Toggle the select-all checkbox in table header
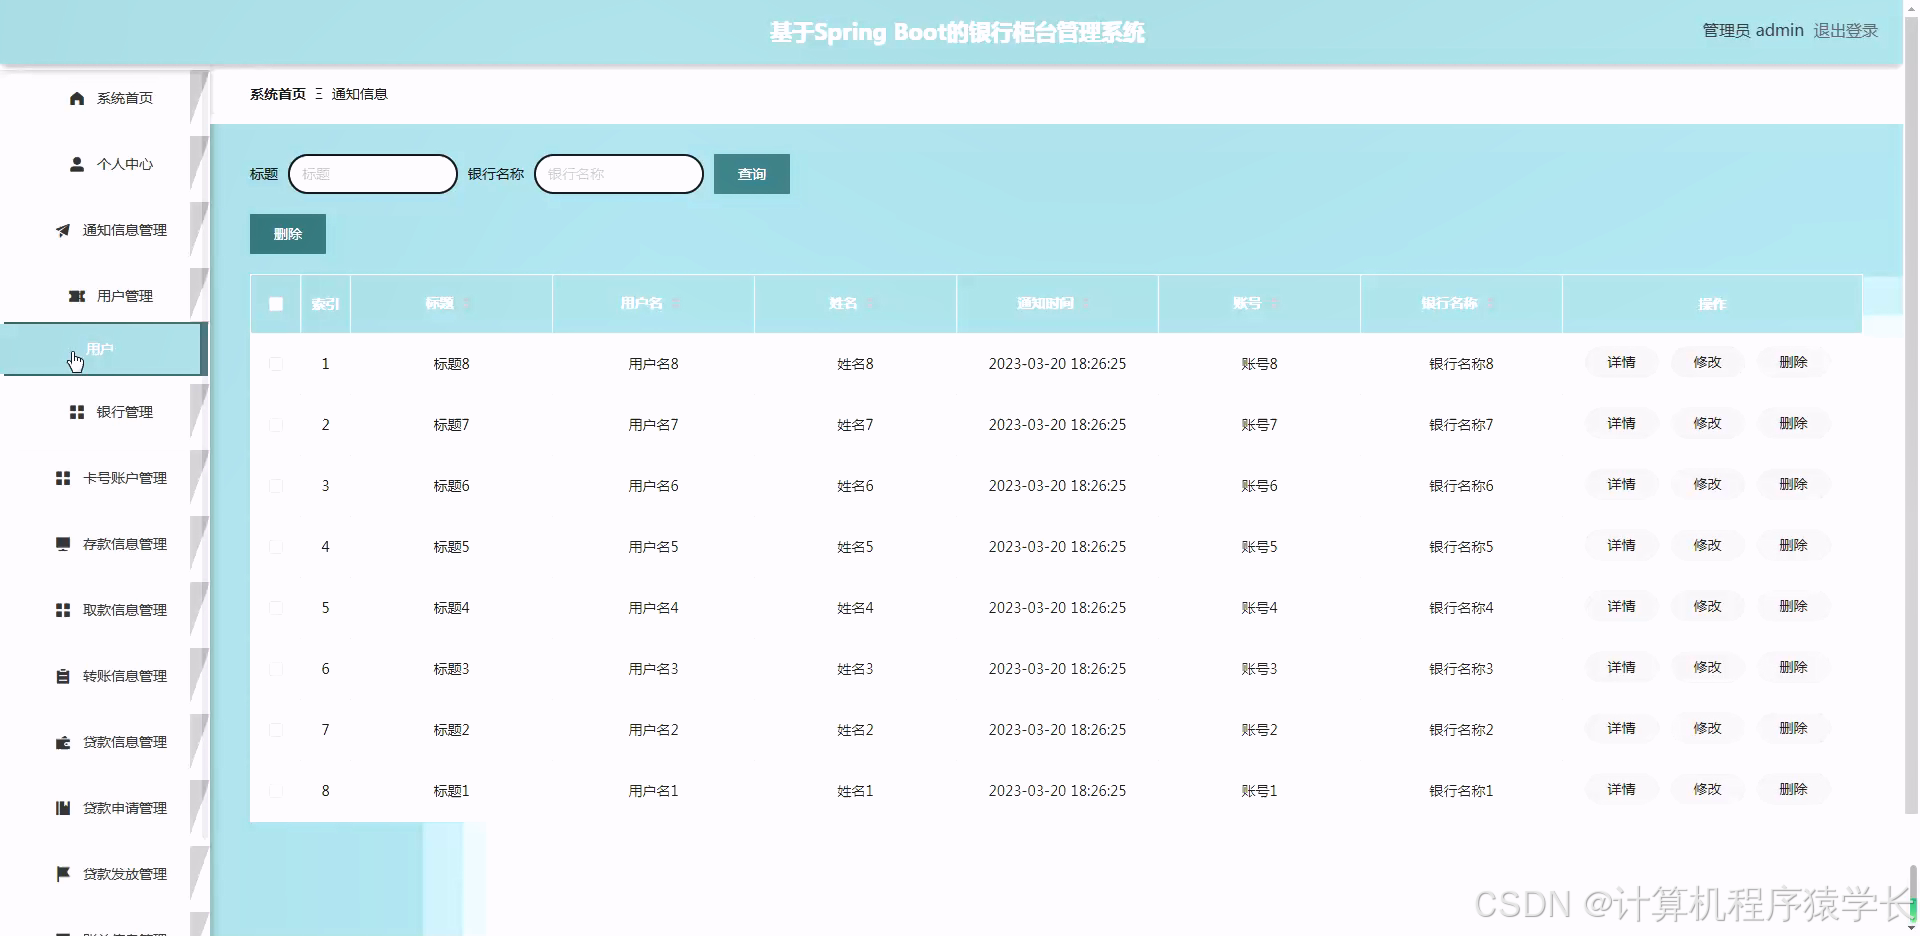Image resolution: width=1920 pixels, height=936 pixels. [x=276, y=304]
